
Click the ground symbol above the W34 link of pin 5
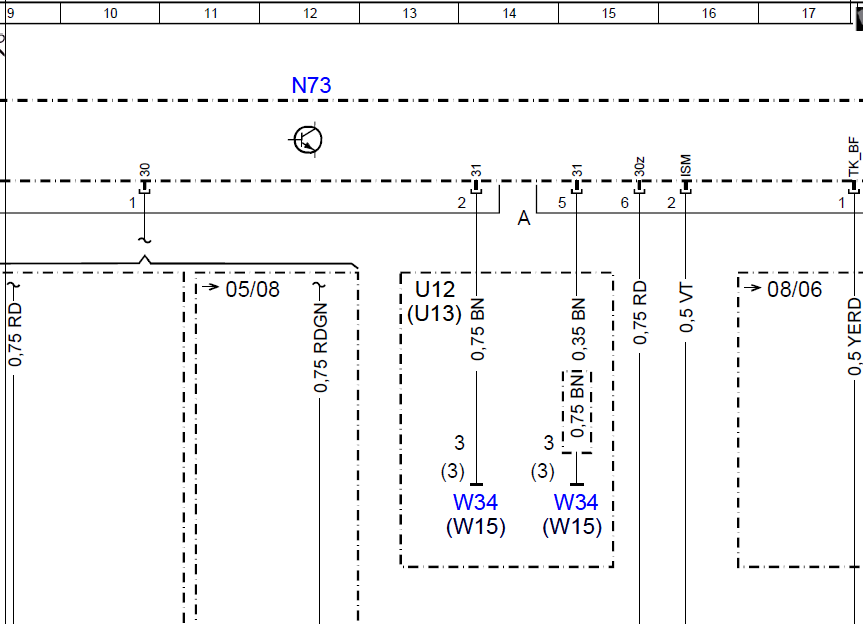tap(577, 484)
